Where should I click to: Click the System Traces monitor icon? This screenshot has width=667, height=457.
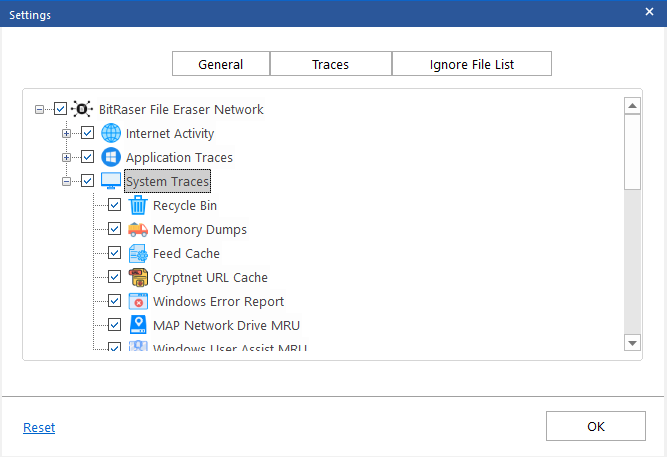pos(111,181)
